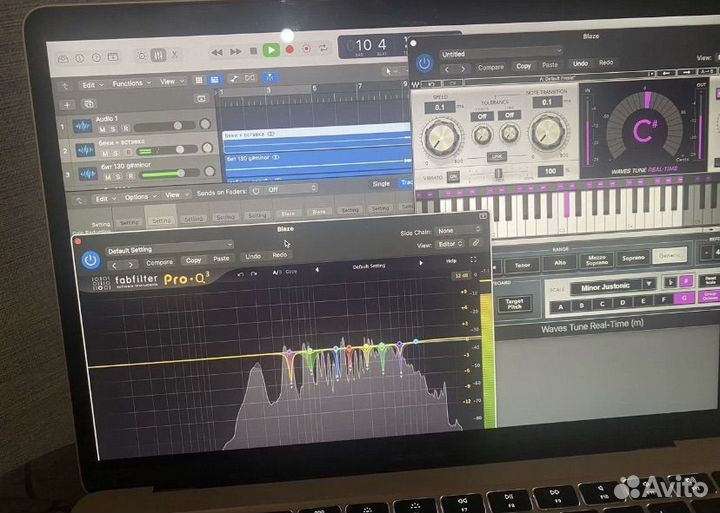Click Compare in the Pro-Q 3 window
720x513 pixels.
point(159,260)
